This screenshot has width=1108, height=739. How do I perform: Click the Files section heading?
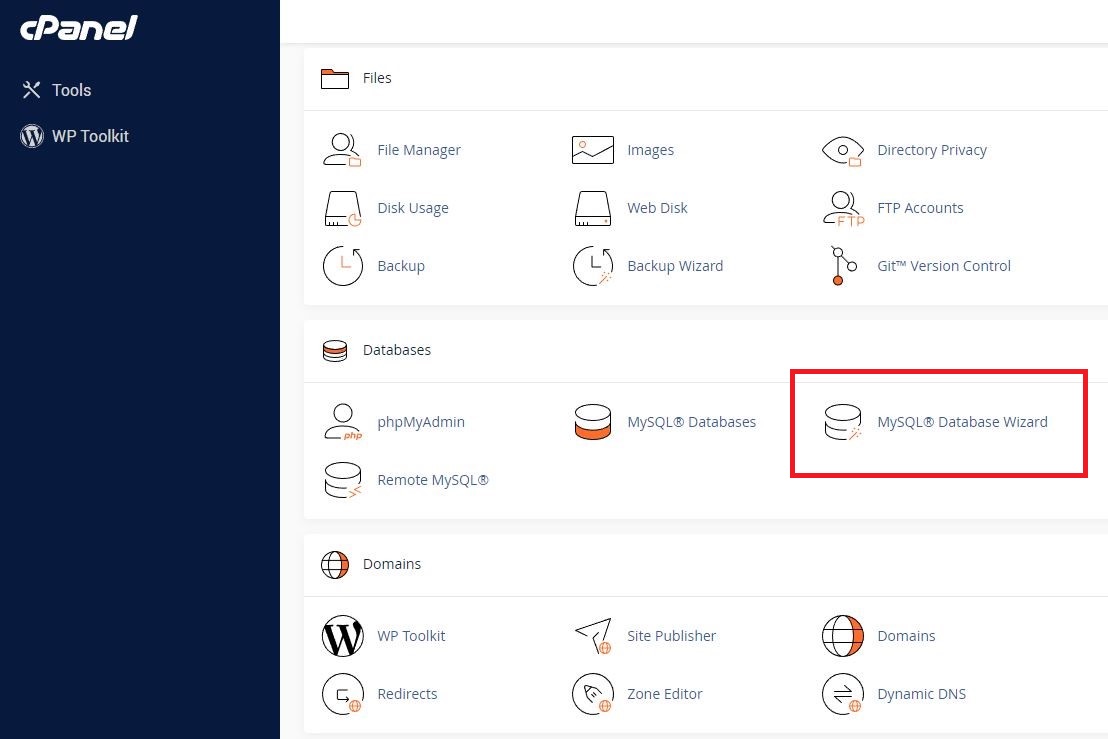pos(377,78)
